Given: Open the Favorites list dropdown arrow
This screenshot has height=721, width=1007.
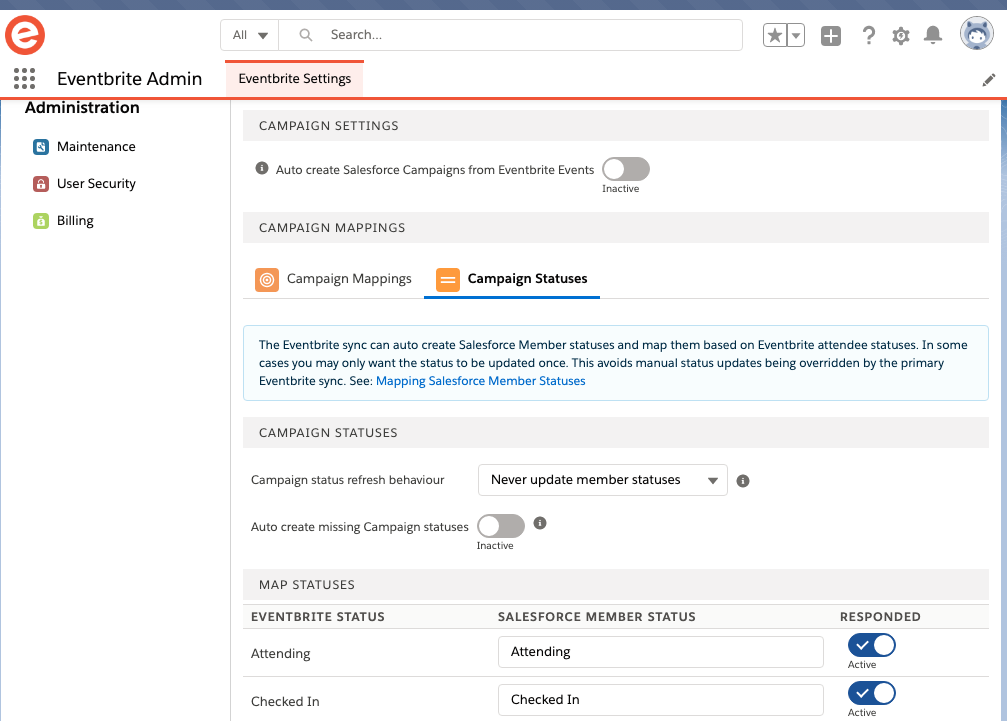Looking at the screenshot, I should pos(796,35).
